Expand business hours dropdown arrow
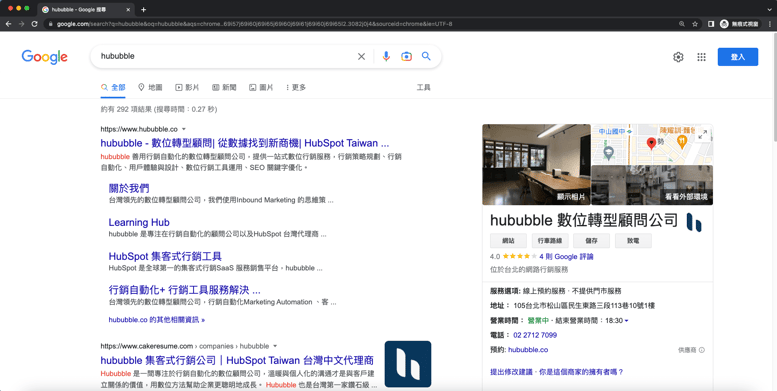Image resolution: width=777 pixels, height=391 pixels. (x=626, y=321)
